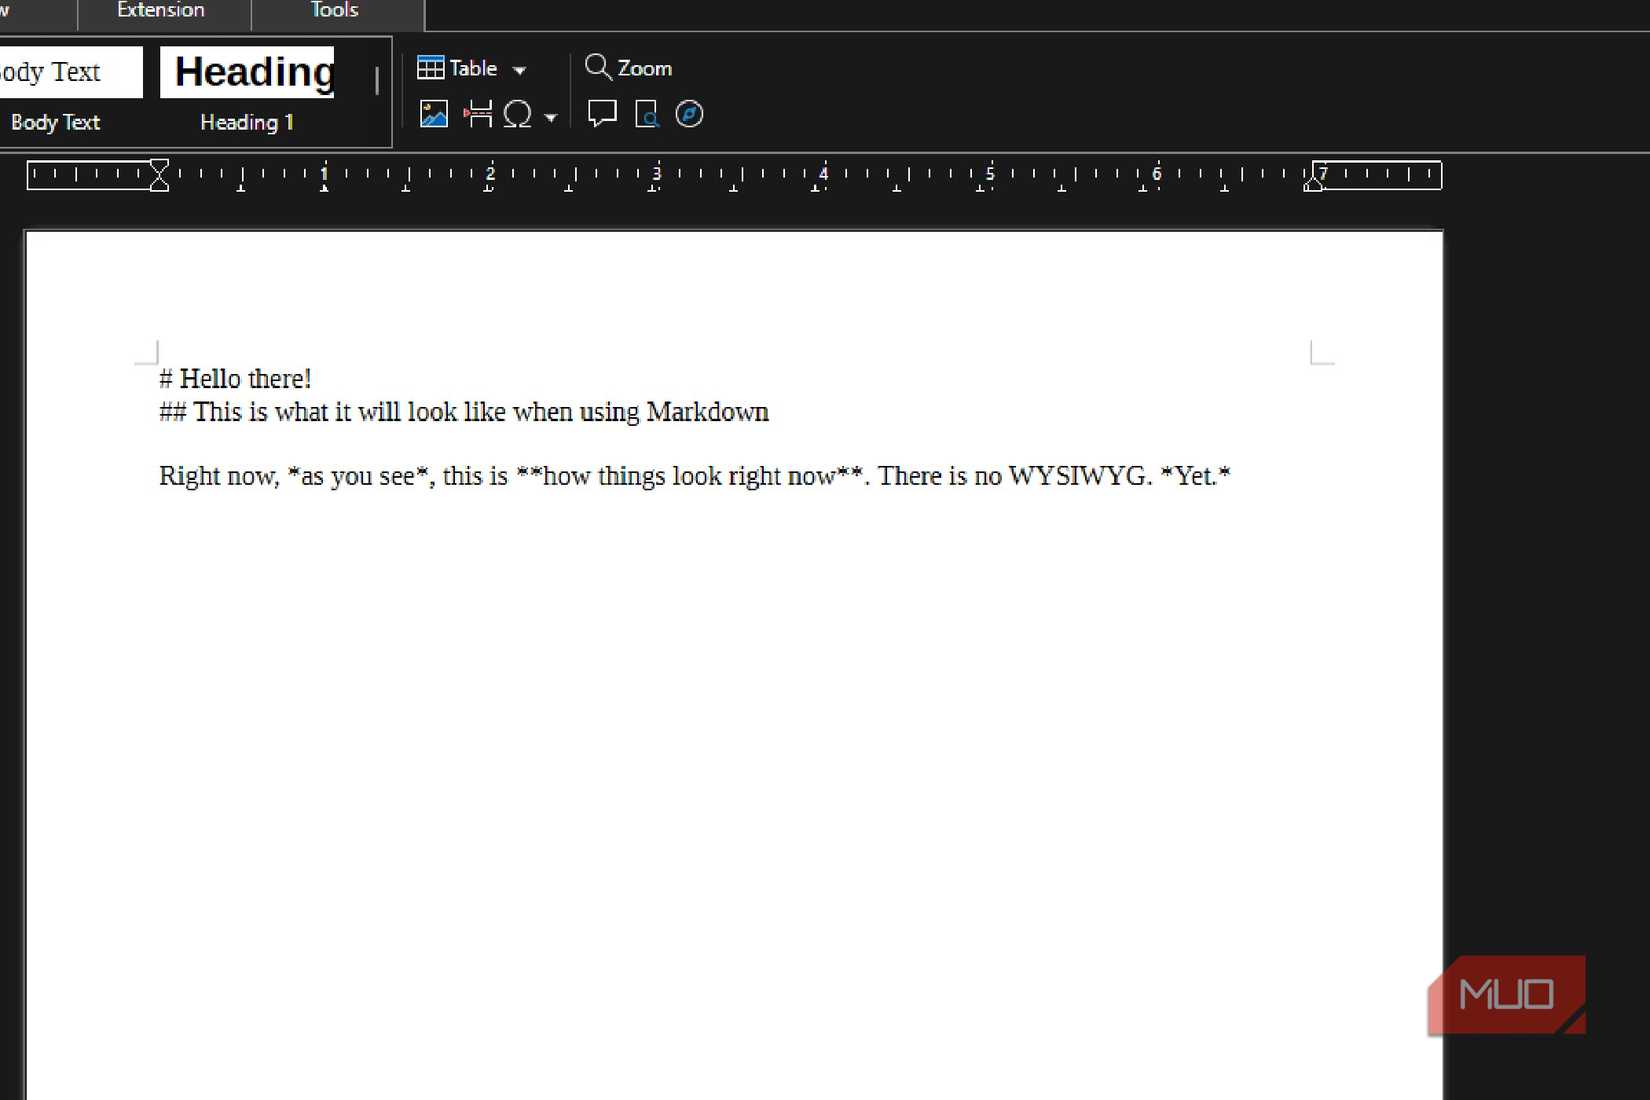
Task: Open the Tools tab
Action: point(332,10)
